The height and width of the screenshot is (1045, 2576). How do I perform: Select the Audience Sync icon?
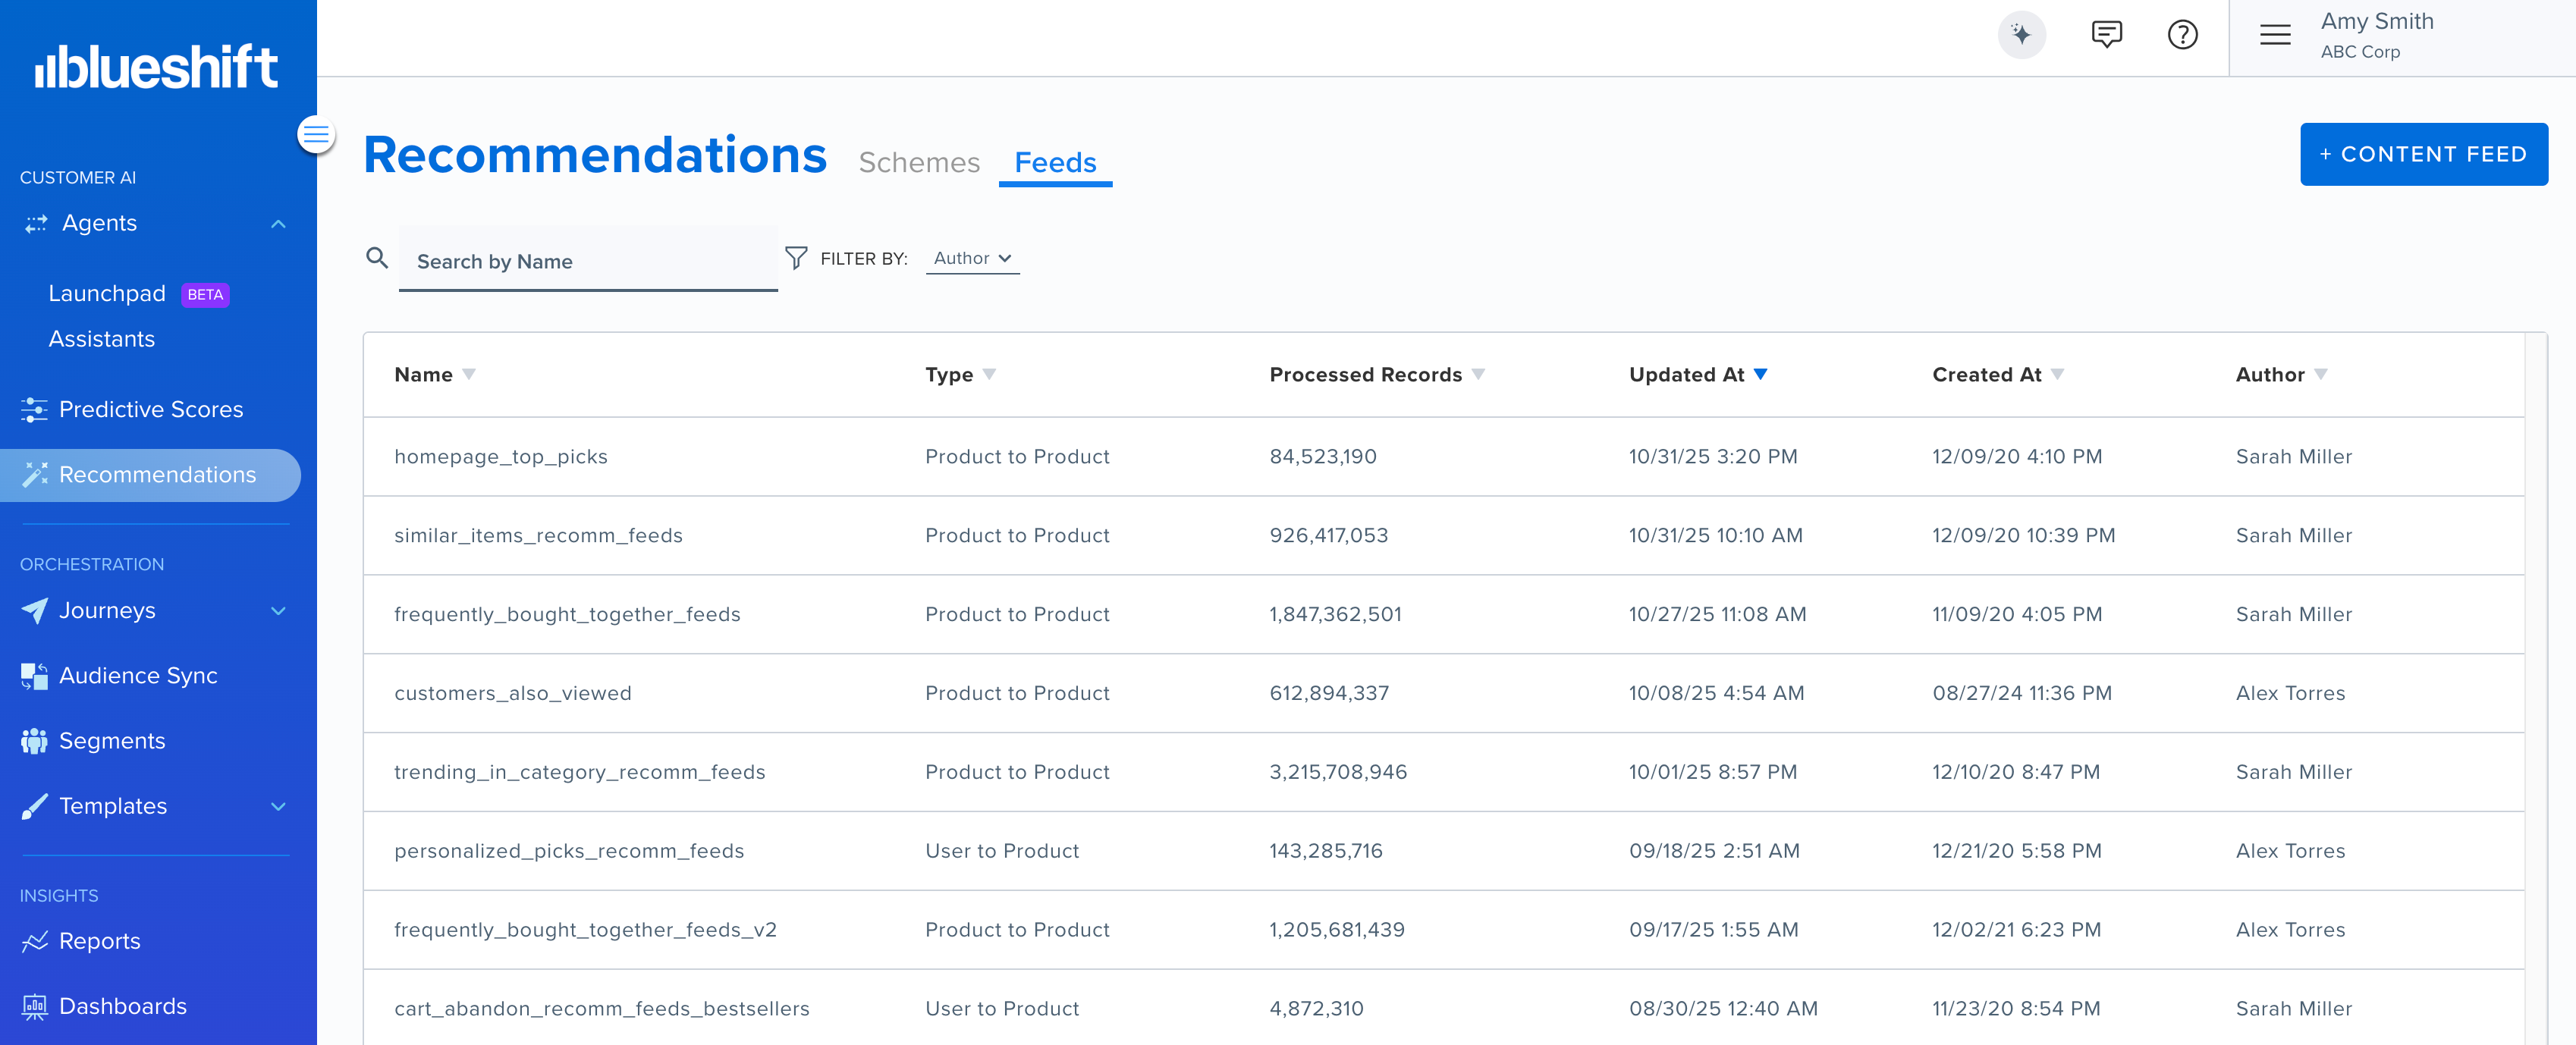pos(35,675)
